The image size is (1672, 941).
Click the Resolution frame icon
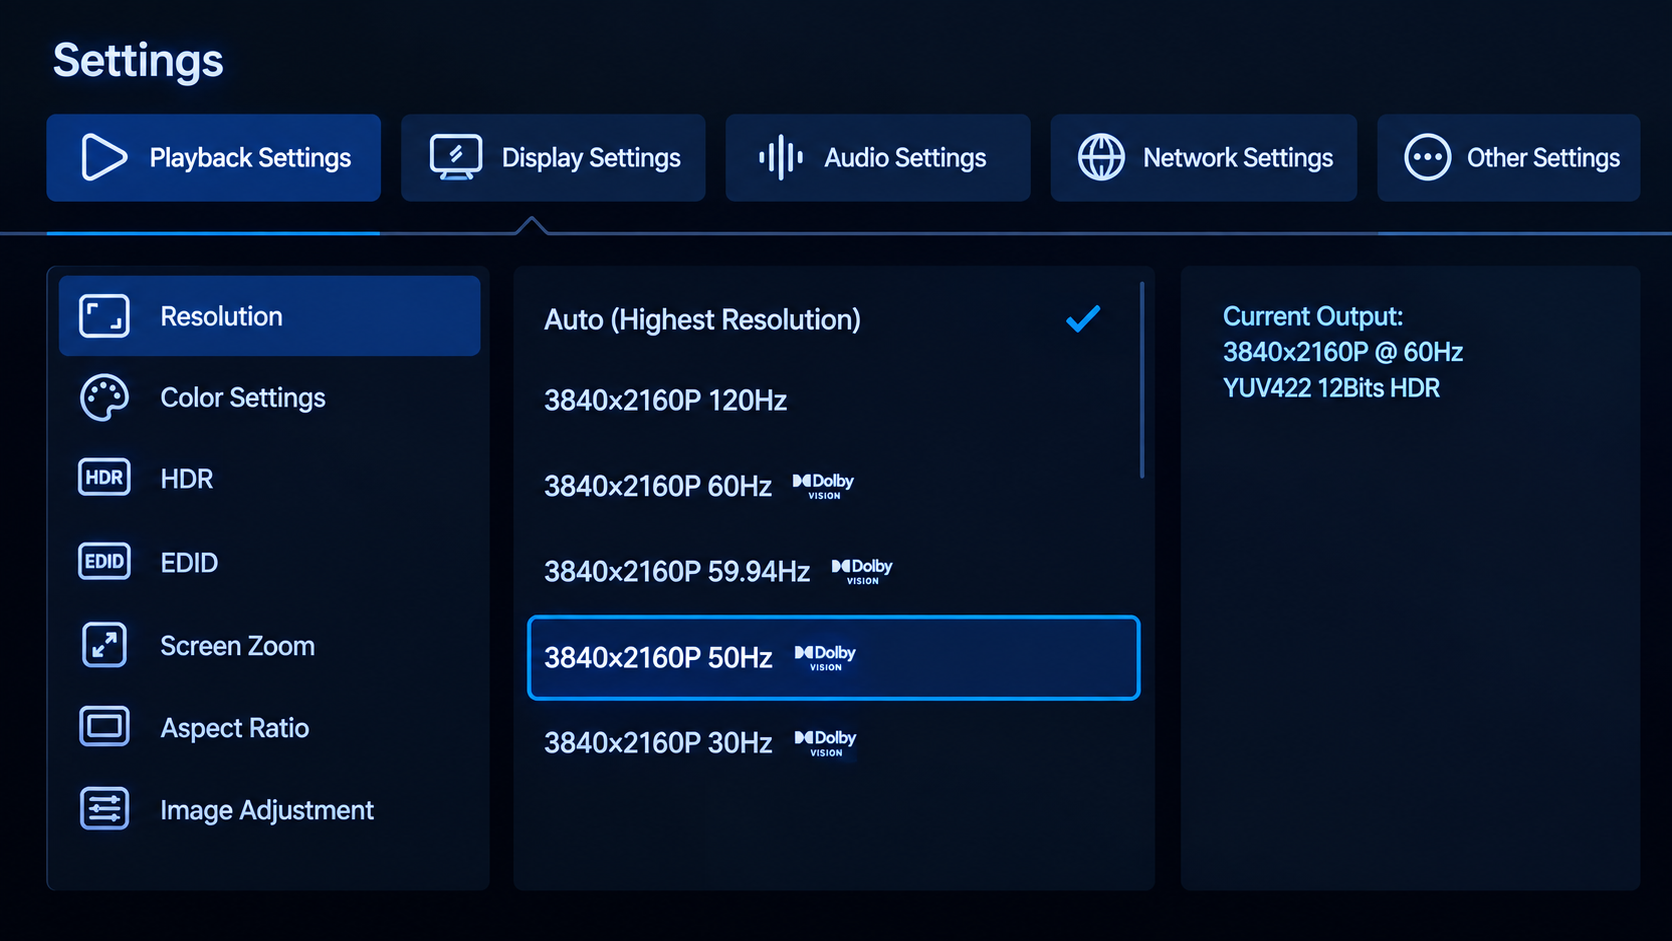[104, 316]
